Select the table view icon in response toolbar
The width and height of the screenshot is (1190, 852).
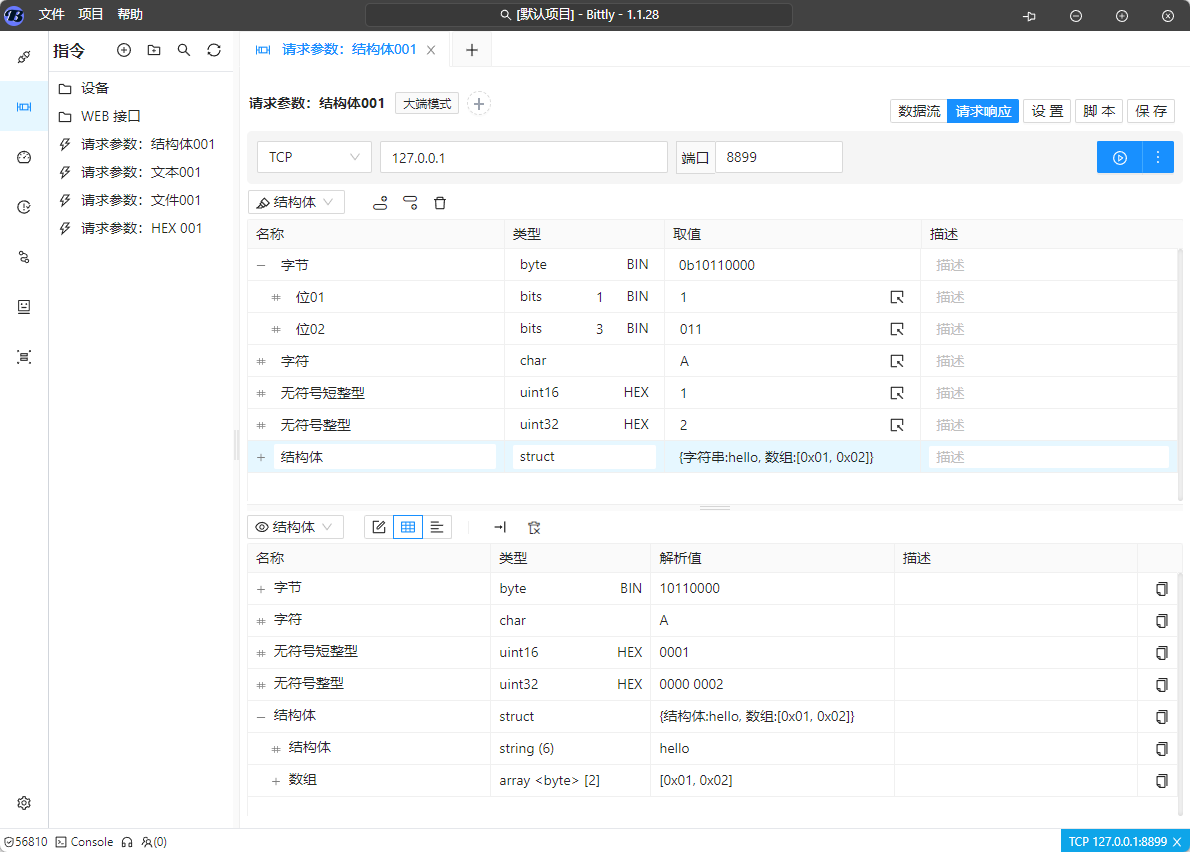[407, 527]
